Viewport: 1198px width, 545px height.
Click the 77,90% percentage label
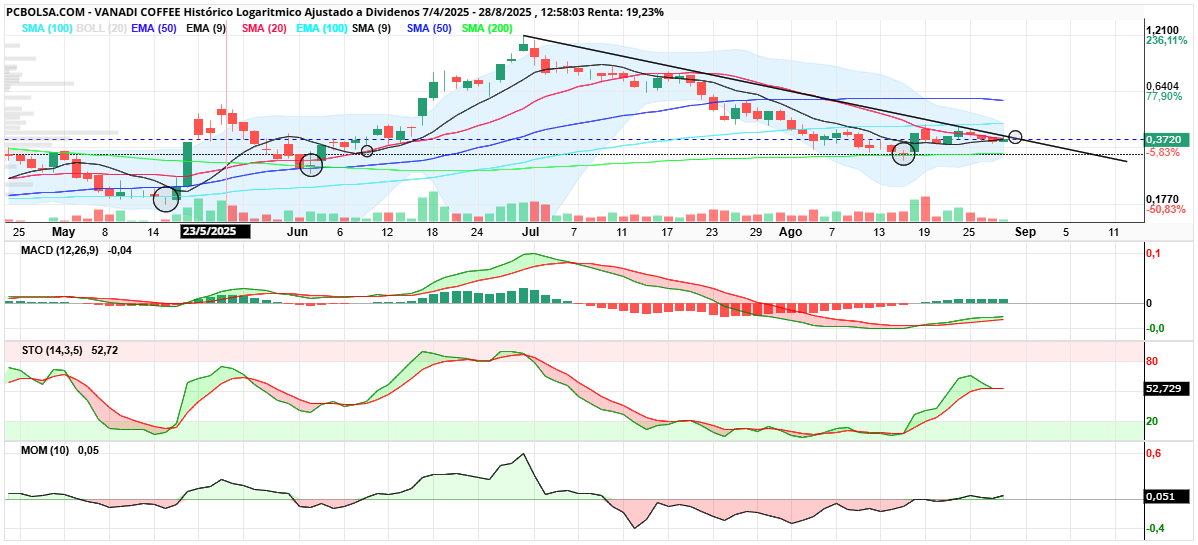click(1164, 97)
